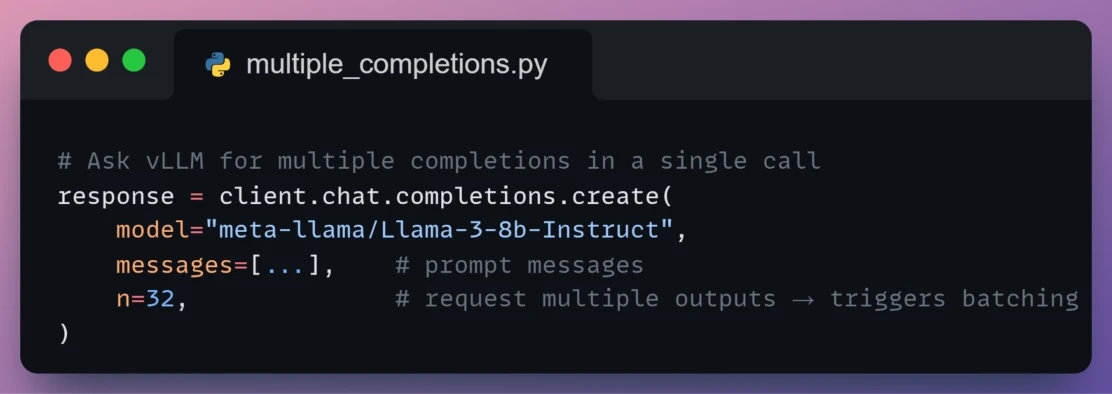Select the multiple_completions.py tab
Screen dimensions: 1112x394
(x=383, y=64)
